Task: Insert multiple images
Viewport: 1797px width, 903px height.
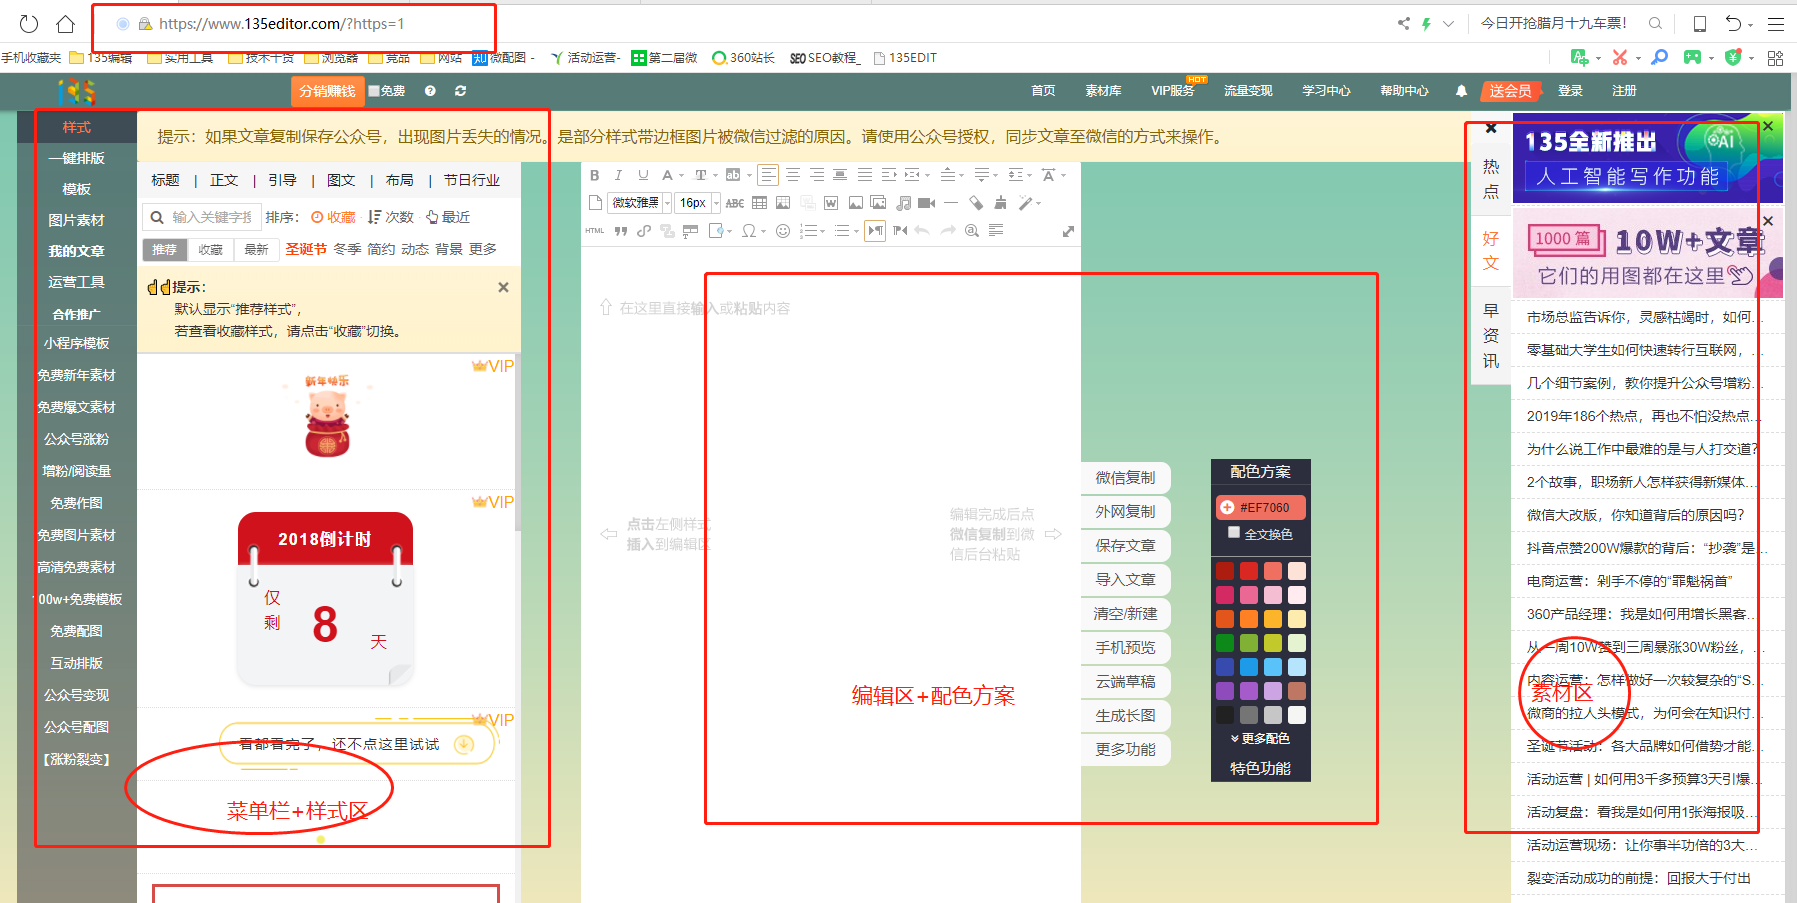Action: click(x=878, y=203)
